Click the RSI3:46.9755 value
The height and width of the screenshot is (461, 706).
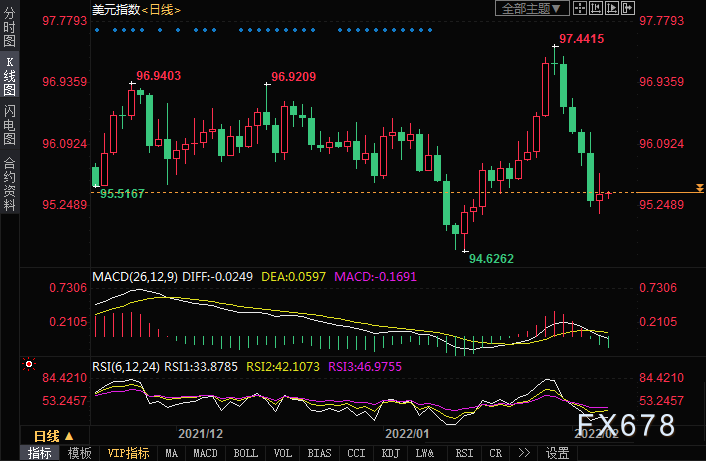coord(365,366)
